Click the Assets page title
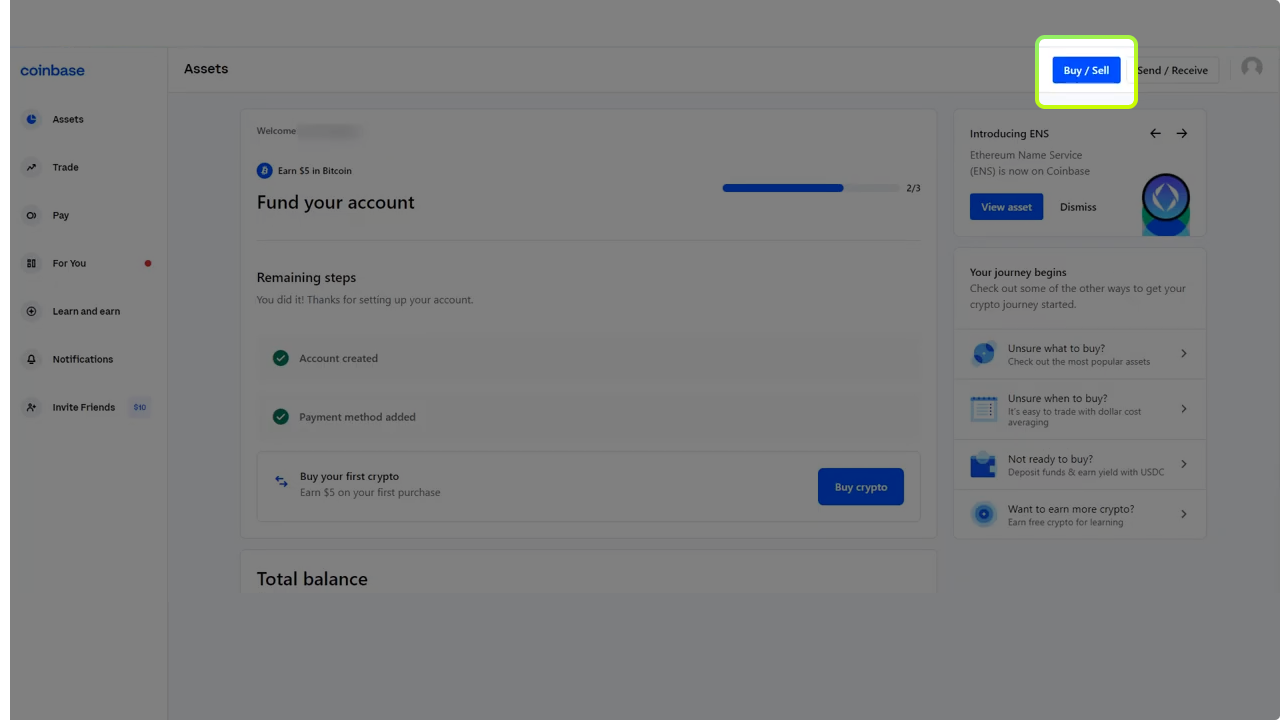Image resolution: width=1280 pixels, height=720 pixels. (x=206, y=68)
